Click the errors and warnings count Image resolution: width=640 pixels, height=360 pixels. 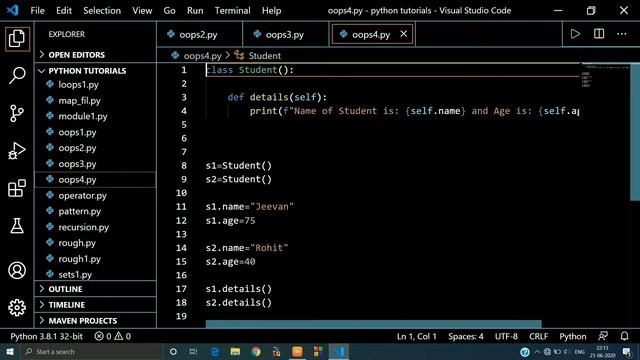click(113, 336)
